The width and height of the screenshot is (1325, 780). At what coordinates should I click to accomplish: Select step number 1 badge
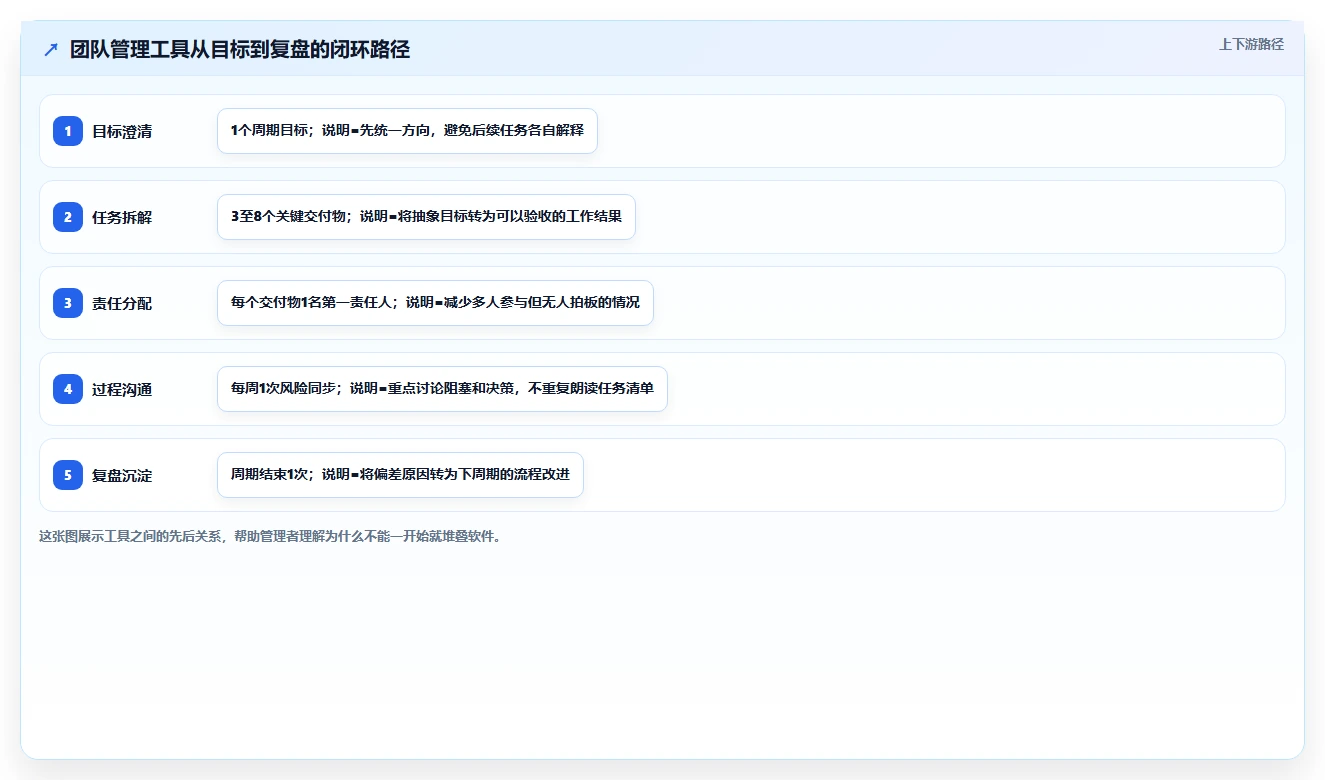pos(68,131)
